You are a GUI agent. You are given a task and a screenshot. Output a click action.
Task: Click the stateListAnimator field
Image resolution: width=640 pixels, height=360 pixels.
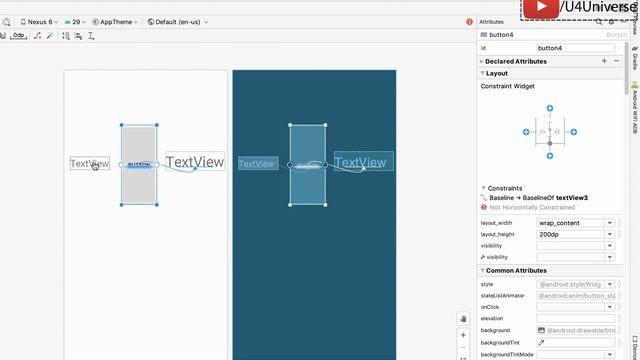coord(576,296)
